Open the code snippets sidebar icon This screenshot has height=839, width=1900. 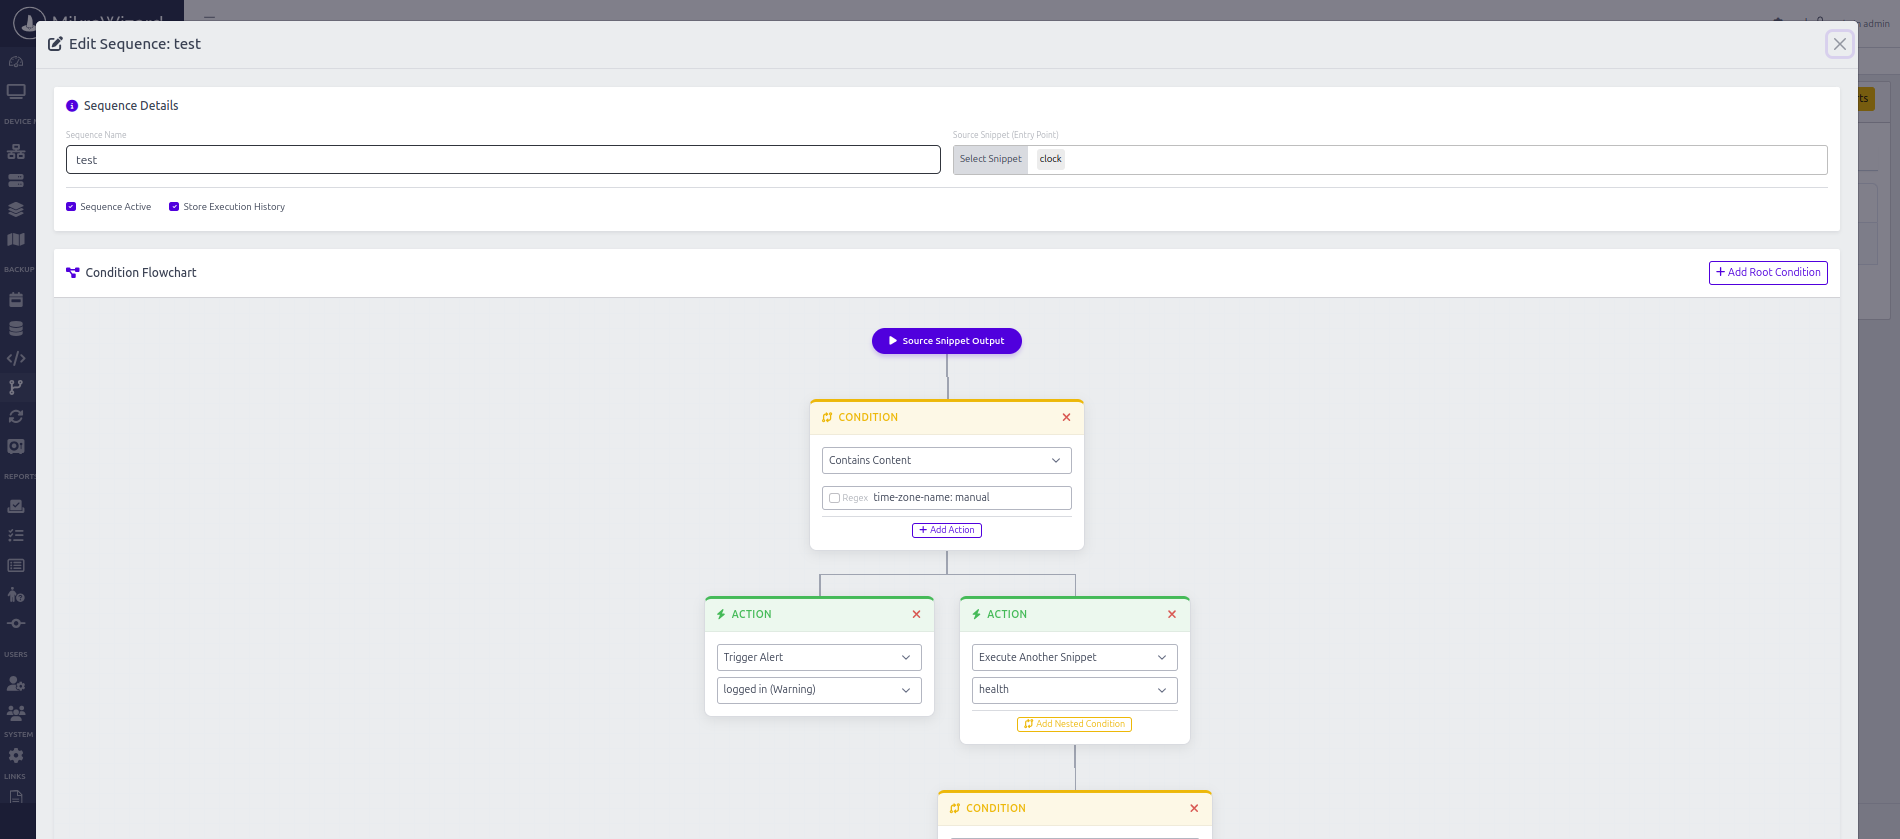(x=16, y=358)
